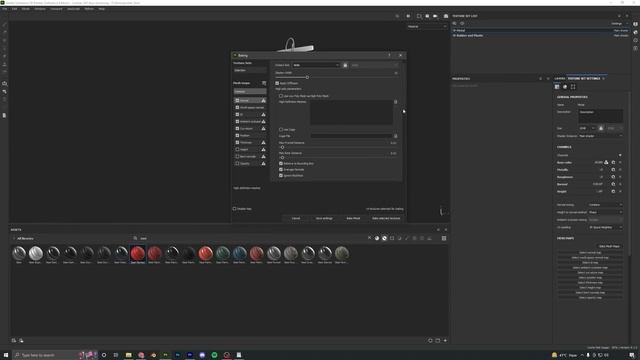
Task: Open the Size dropdown in General Properties
Action: (587, 128)
